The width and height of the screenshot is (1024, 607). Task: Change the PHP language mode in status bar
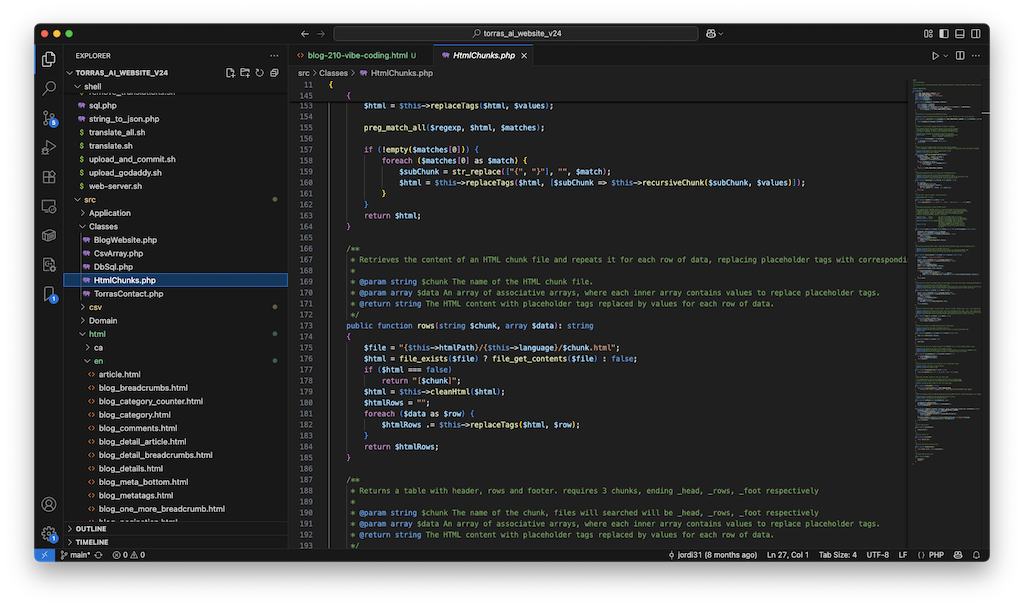click(937, 554)
